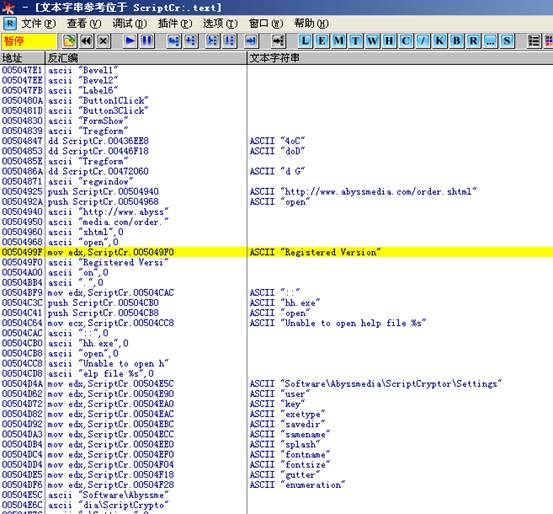The height and width of the screenshot is (514, 553).
Task: Click the R window icon left of 文件
Action: 10,24
